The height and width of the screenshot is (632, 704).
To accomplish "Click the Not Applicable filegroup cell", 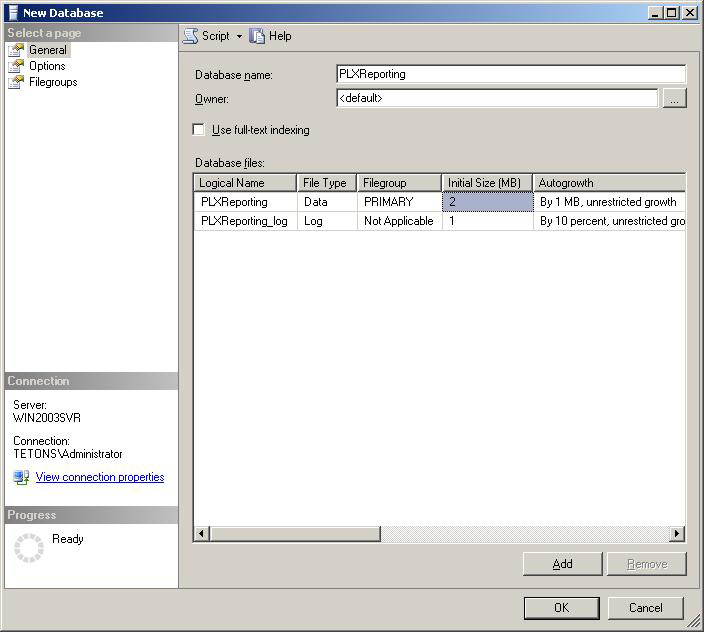I will click(400, 221).
